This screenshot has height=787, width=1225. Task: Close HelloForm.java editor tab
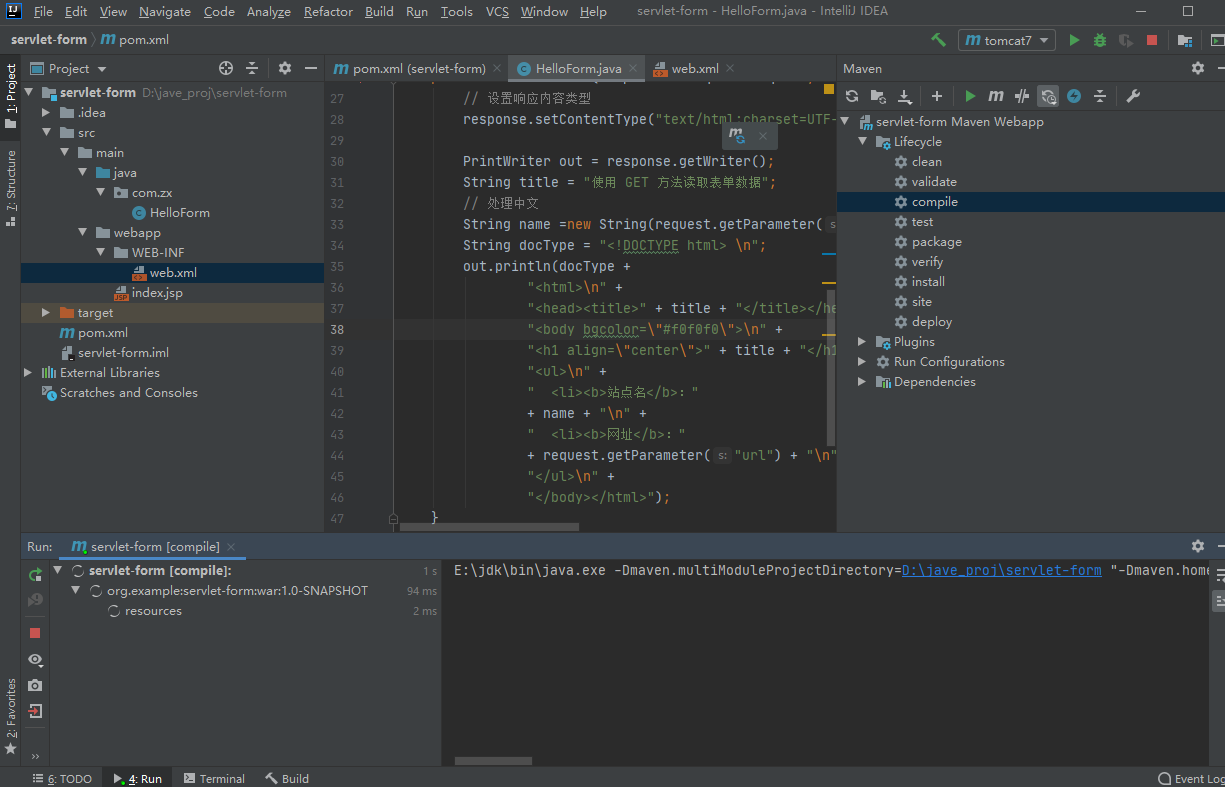click(633, 69)
